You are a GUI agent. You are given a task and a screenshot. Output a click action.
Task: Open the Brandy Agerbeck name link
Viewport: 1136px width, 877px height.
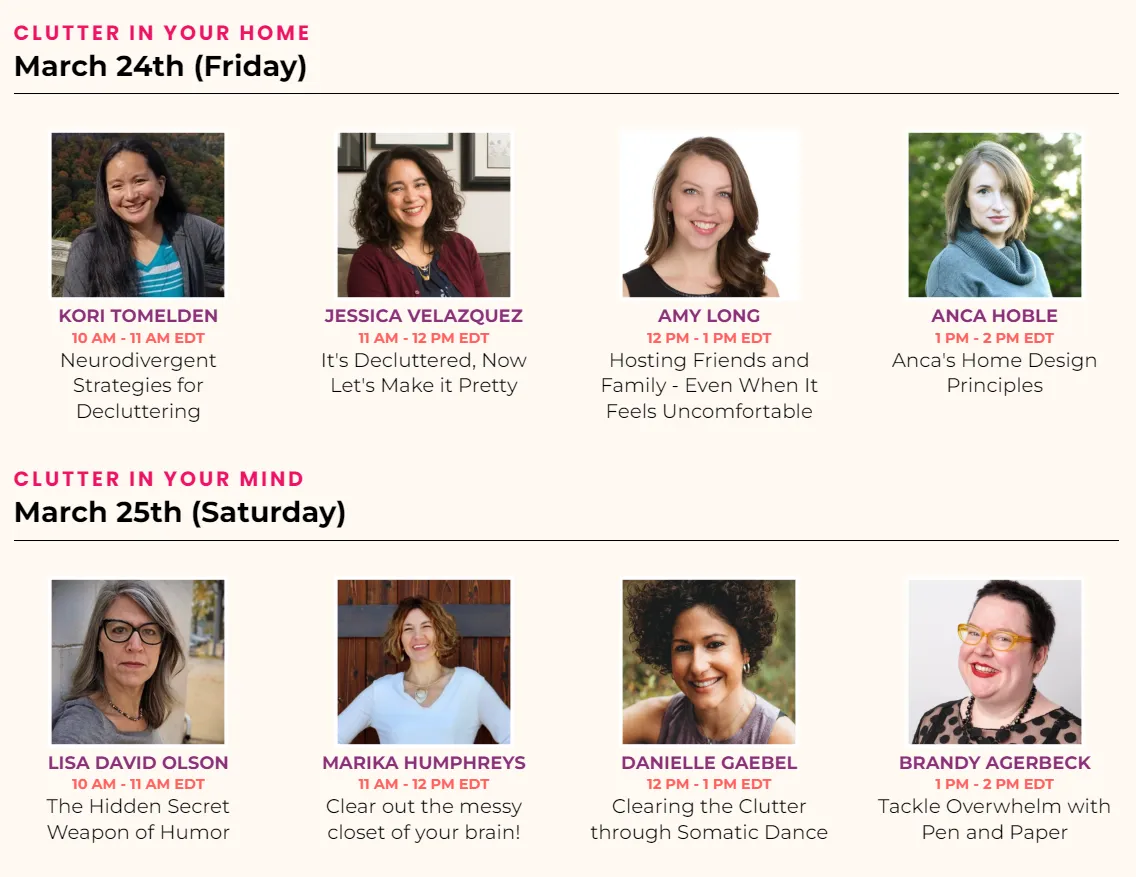pyautogui.click(x=995, y=763)
